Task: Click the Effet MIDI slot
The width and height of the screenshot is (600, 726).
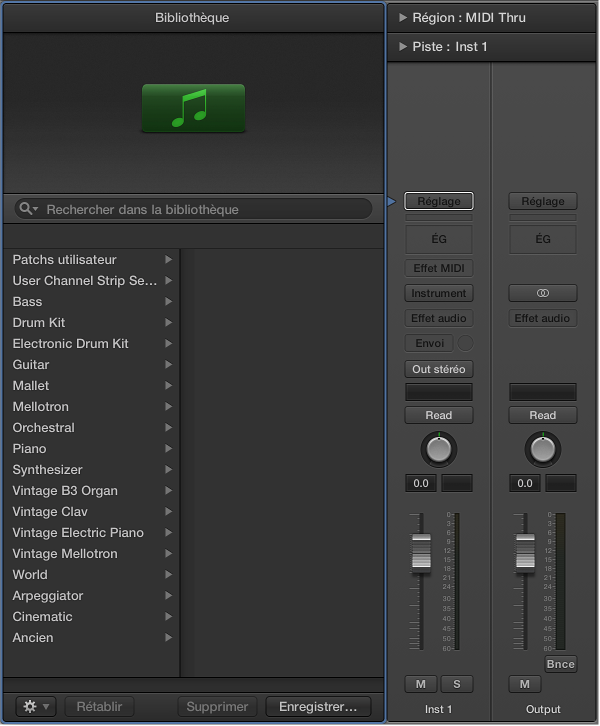Action: coord(439,268)
